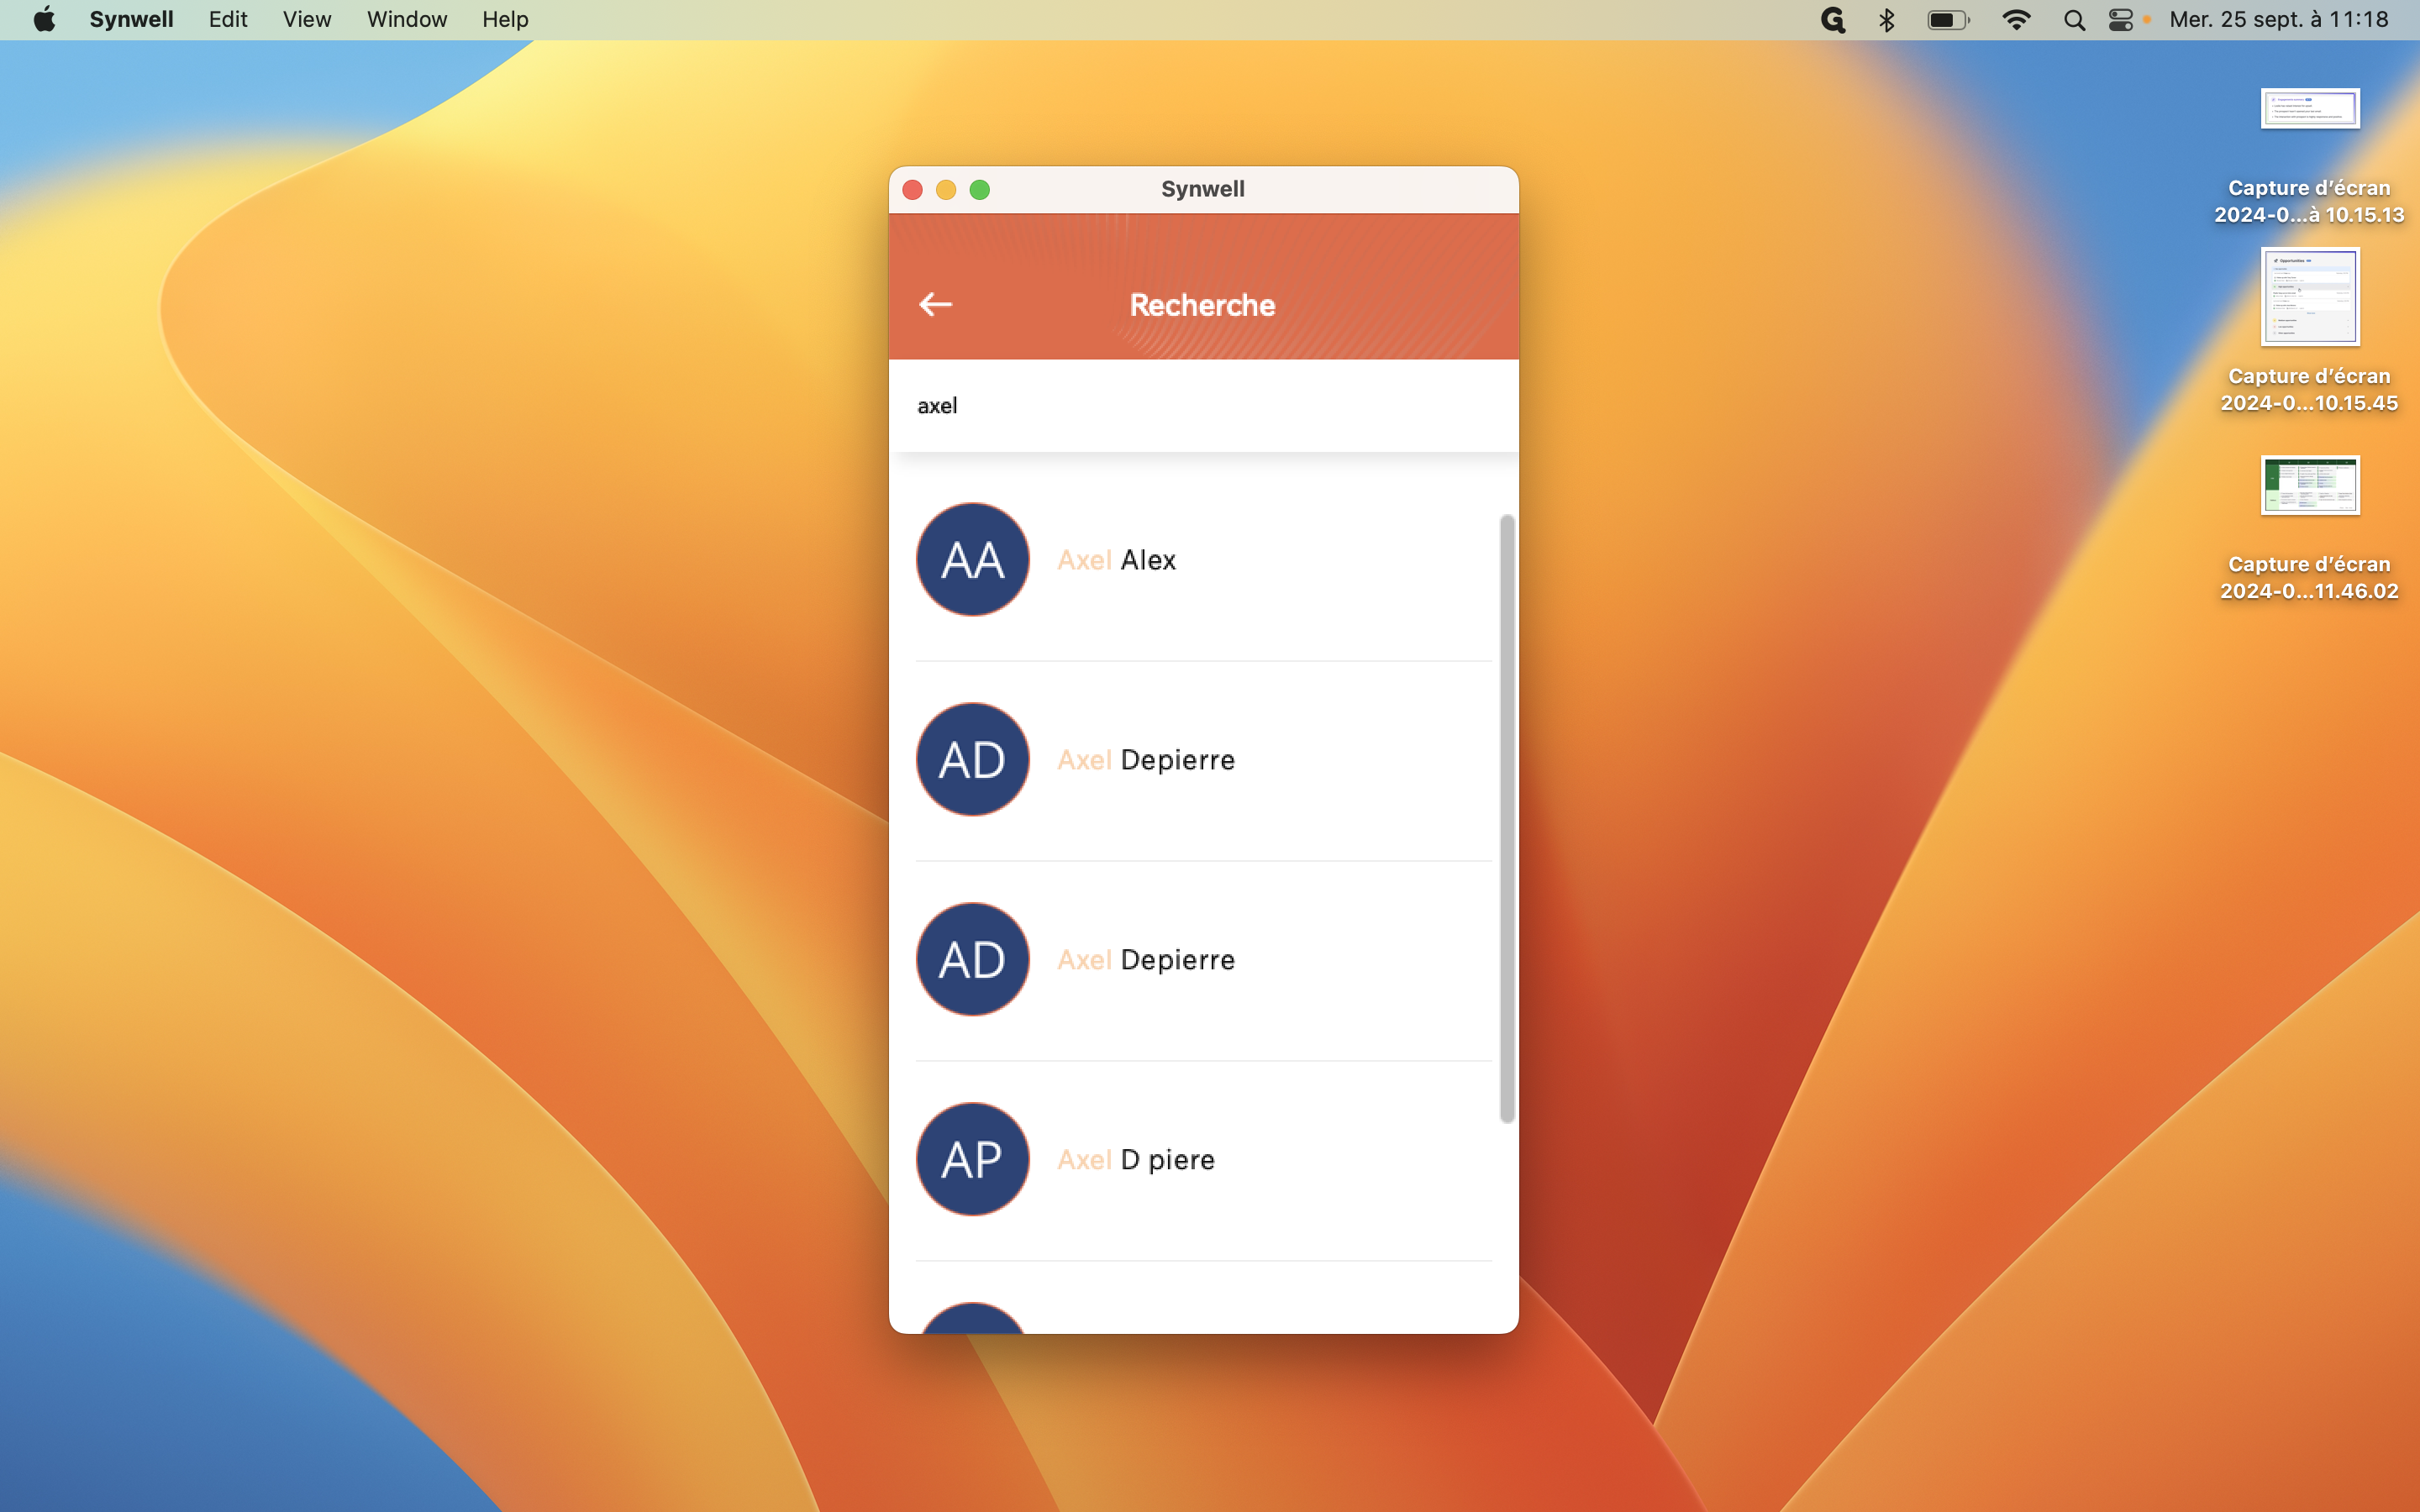Select the 'Axel Alex' contact name

(x=1116, y=560)
